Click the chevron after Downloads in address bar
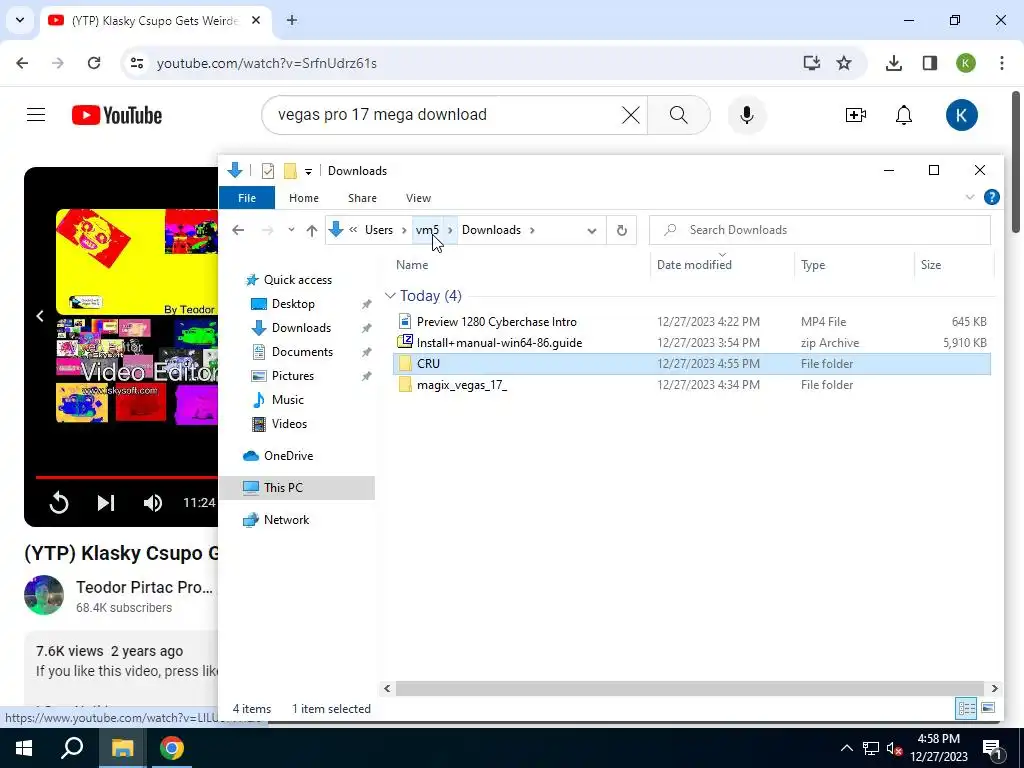 [532, 230]
